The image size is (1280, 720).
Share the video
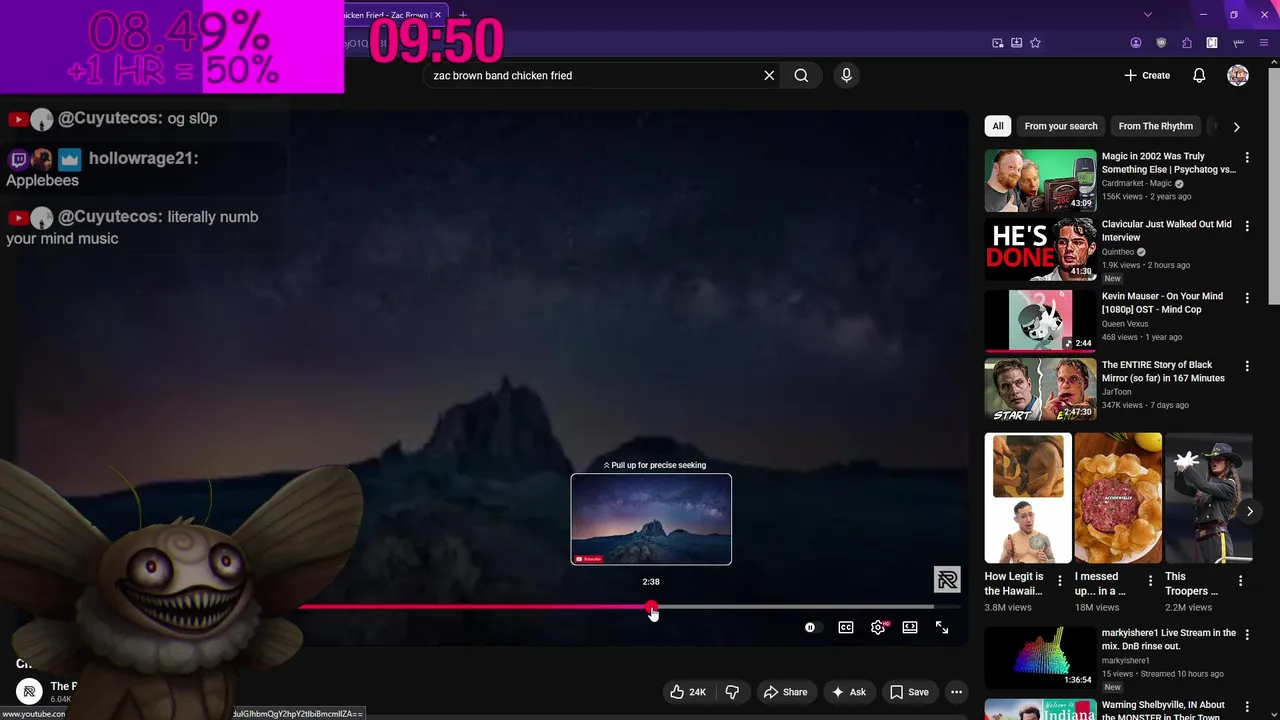point(785,692)
